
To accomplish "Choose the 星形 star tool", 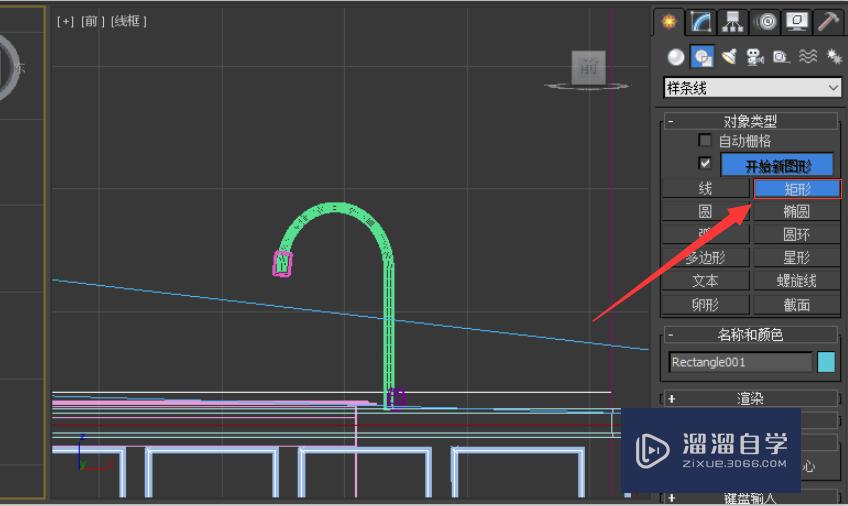I will 797,258.
